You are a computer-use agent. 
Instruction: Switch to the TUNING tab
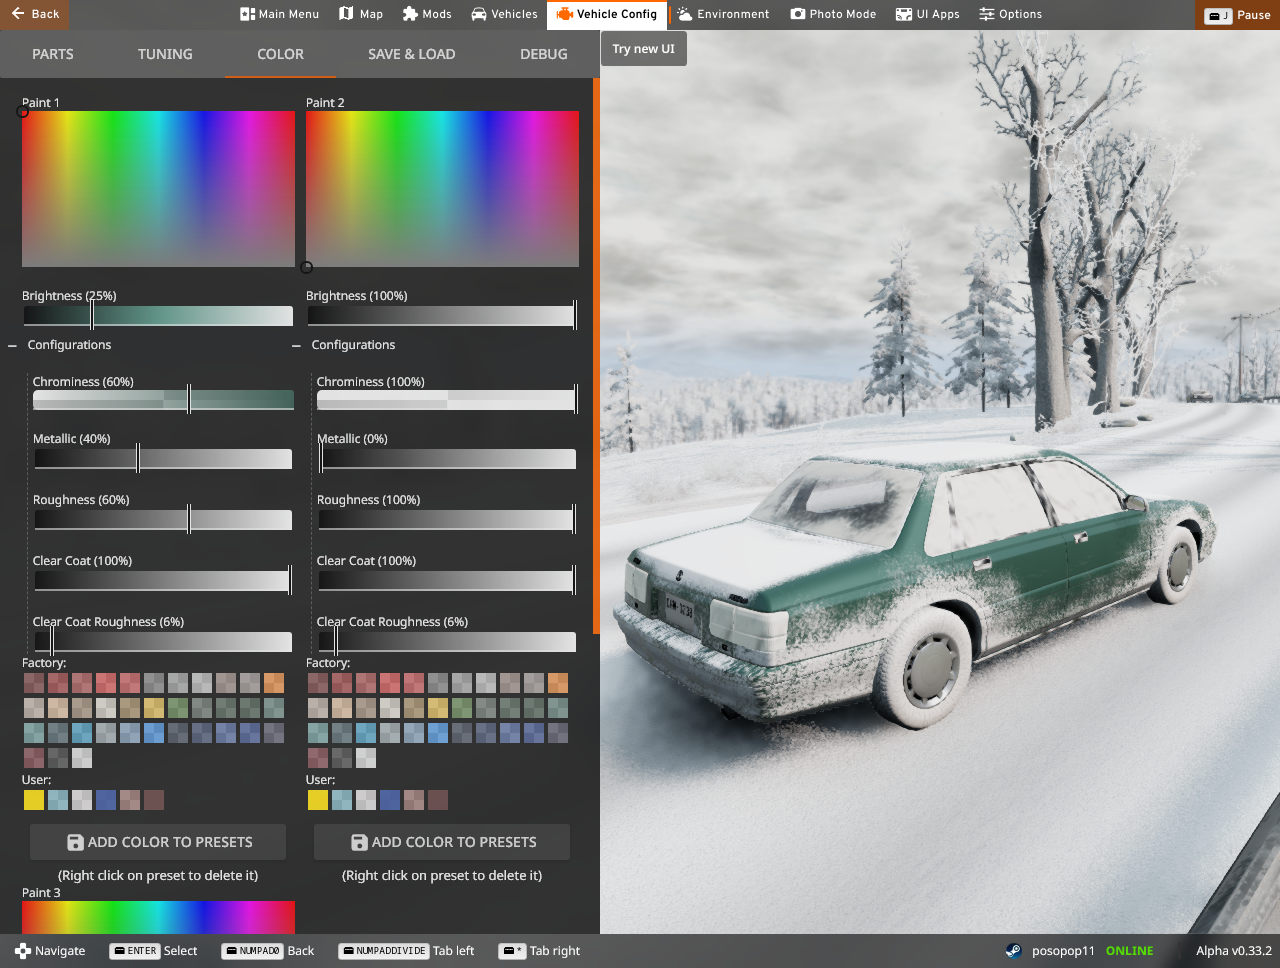coord(165,54)
